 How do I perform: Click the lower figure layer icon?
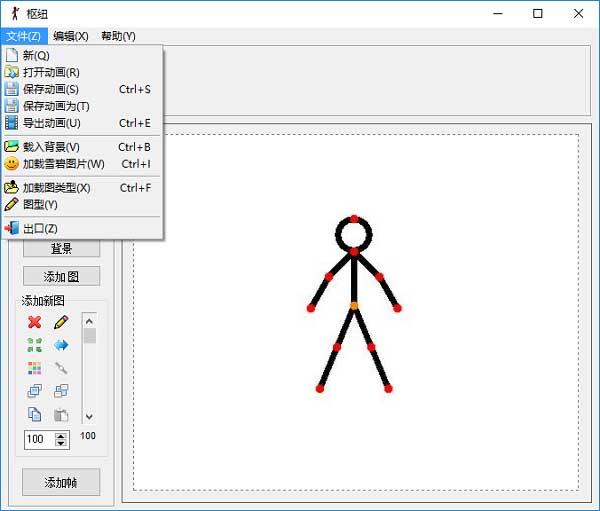click(x=61, y=391)
